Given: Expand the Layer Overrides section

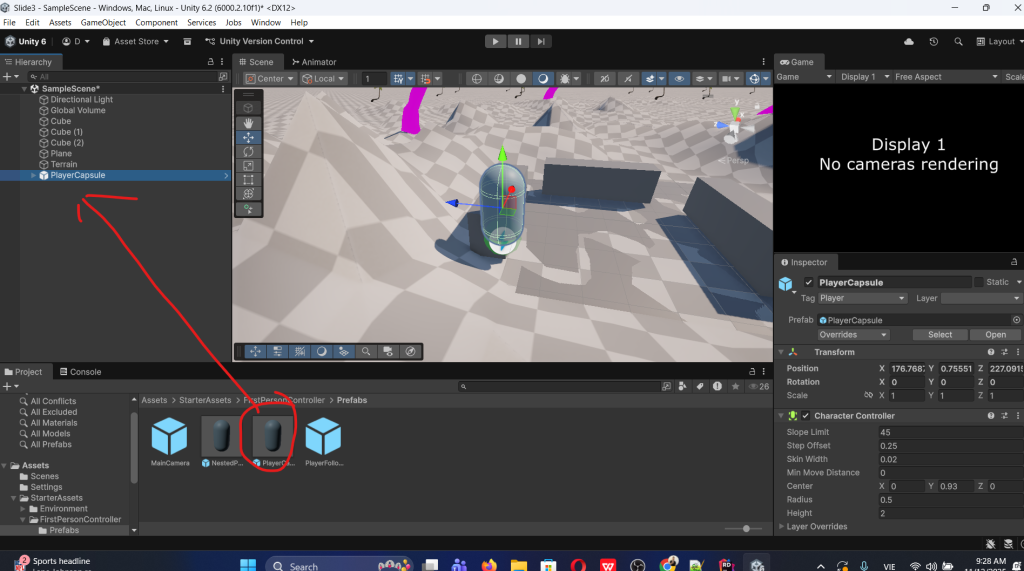Looking at the screenshot, I should tap(781, 526).
